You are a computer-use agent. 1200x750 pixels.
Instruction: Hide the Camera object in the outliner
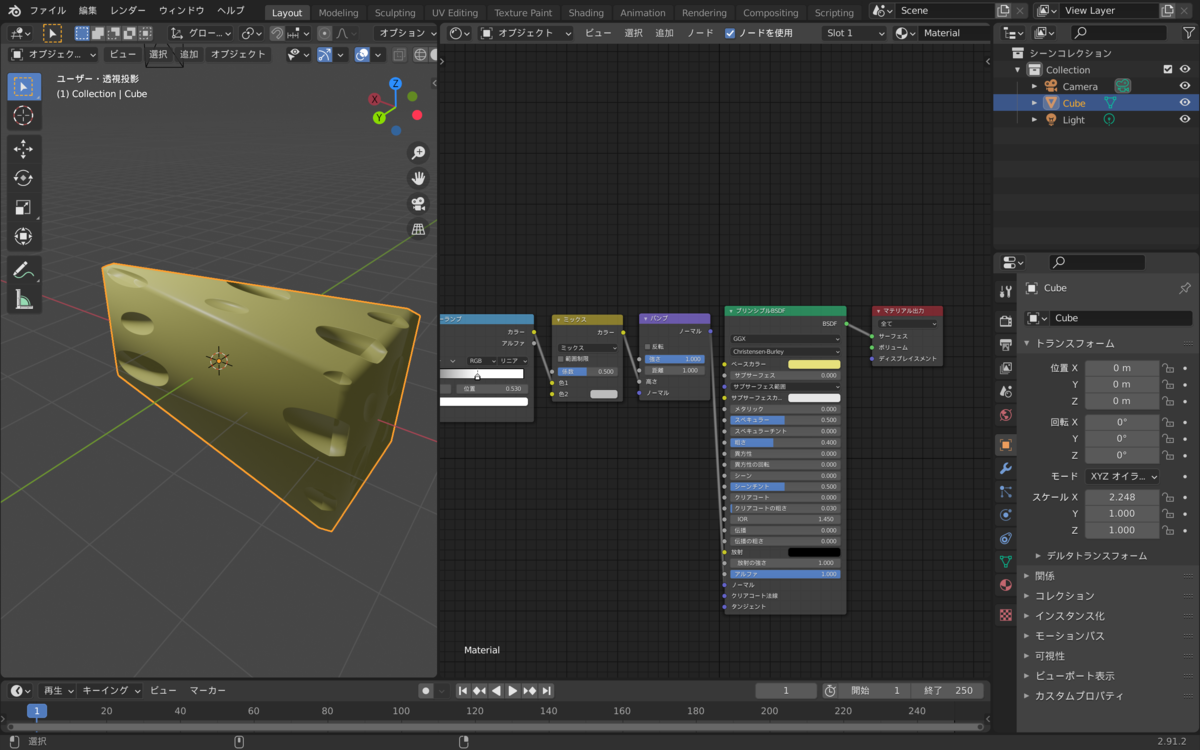[1185, 86]
